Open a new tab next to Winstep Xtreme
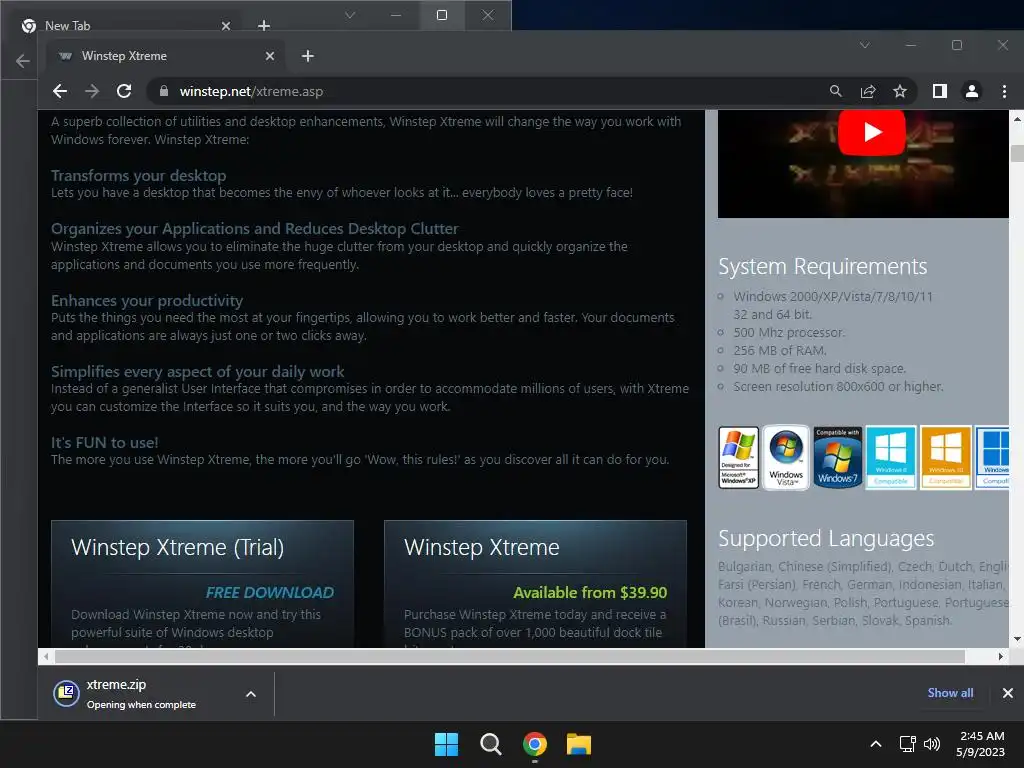1024x768 pixels. tap(308, 56)
